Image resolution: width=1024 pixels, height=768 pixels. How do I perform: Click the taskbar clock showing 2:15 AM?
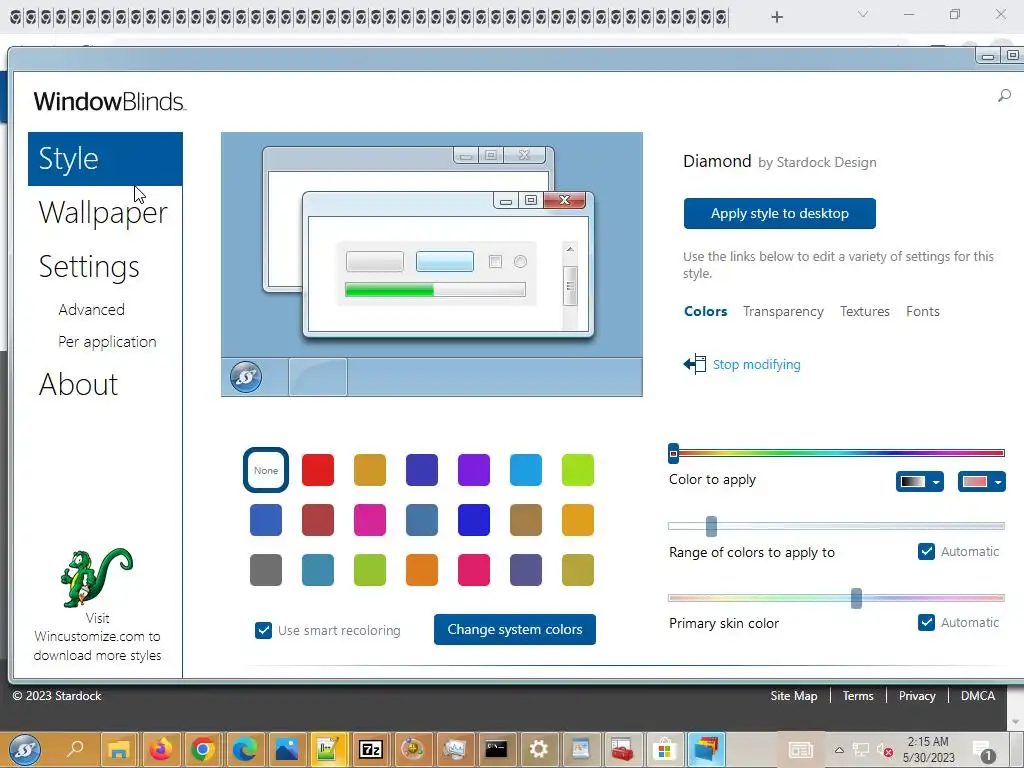tap(929, 750)
